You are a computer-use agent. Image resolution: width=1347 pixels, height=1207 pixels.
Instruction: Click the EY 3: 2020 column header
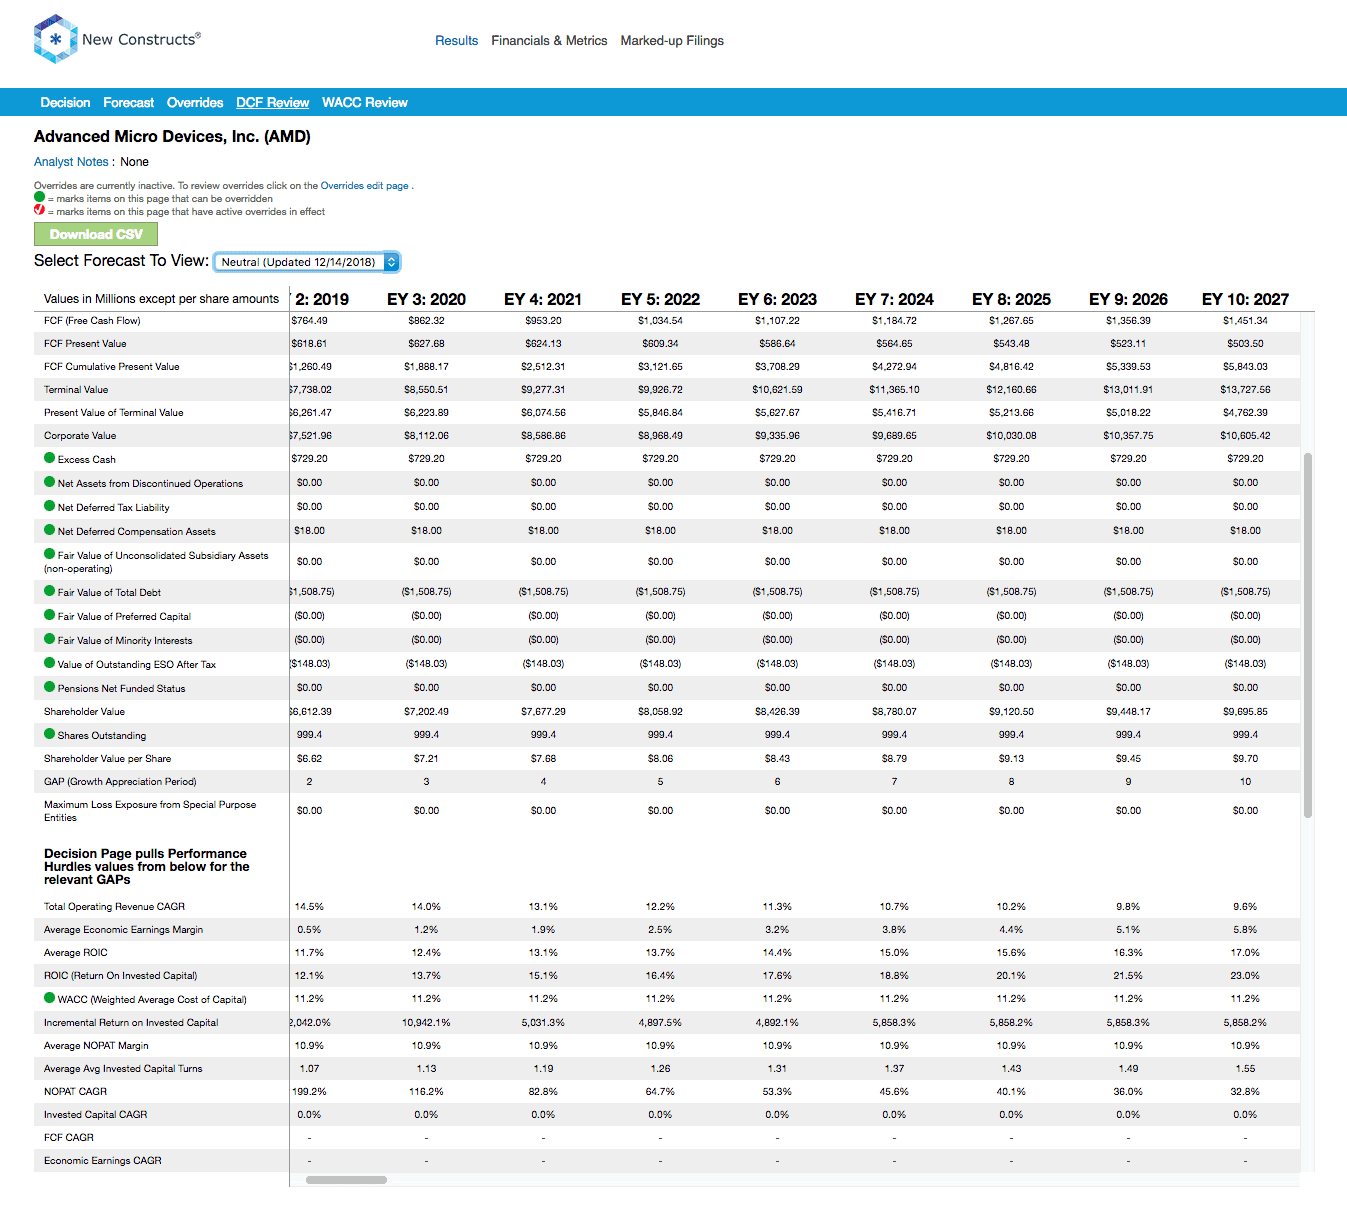[426, 299]
